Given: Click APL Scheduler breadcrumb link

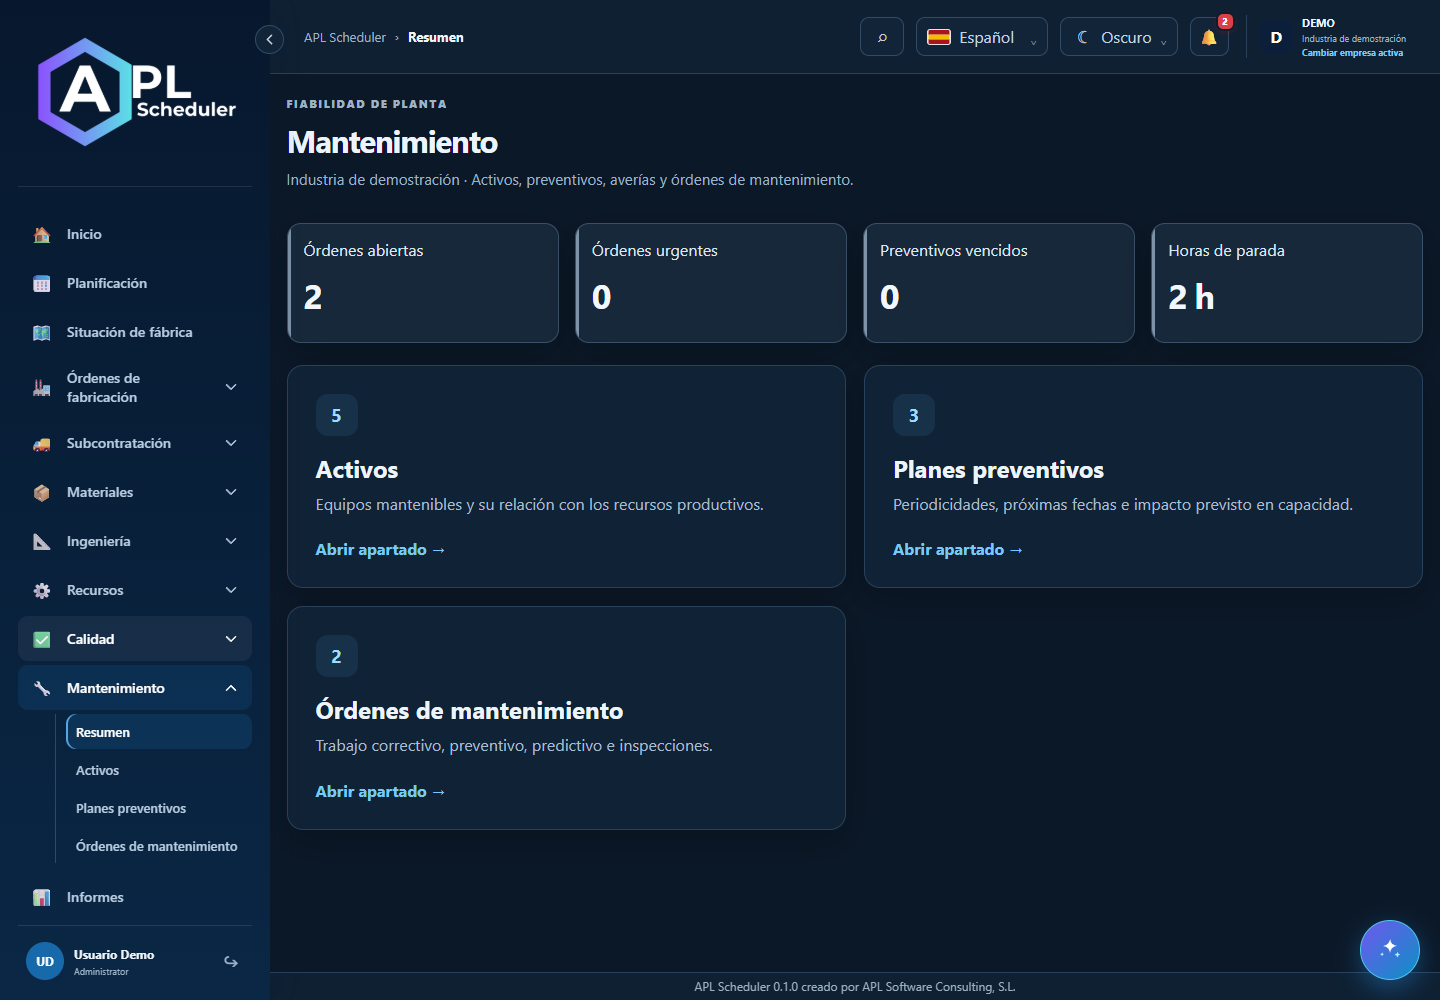Looking at the screenshot, I should (x=345, y=38).
